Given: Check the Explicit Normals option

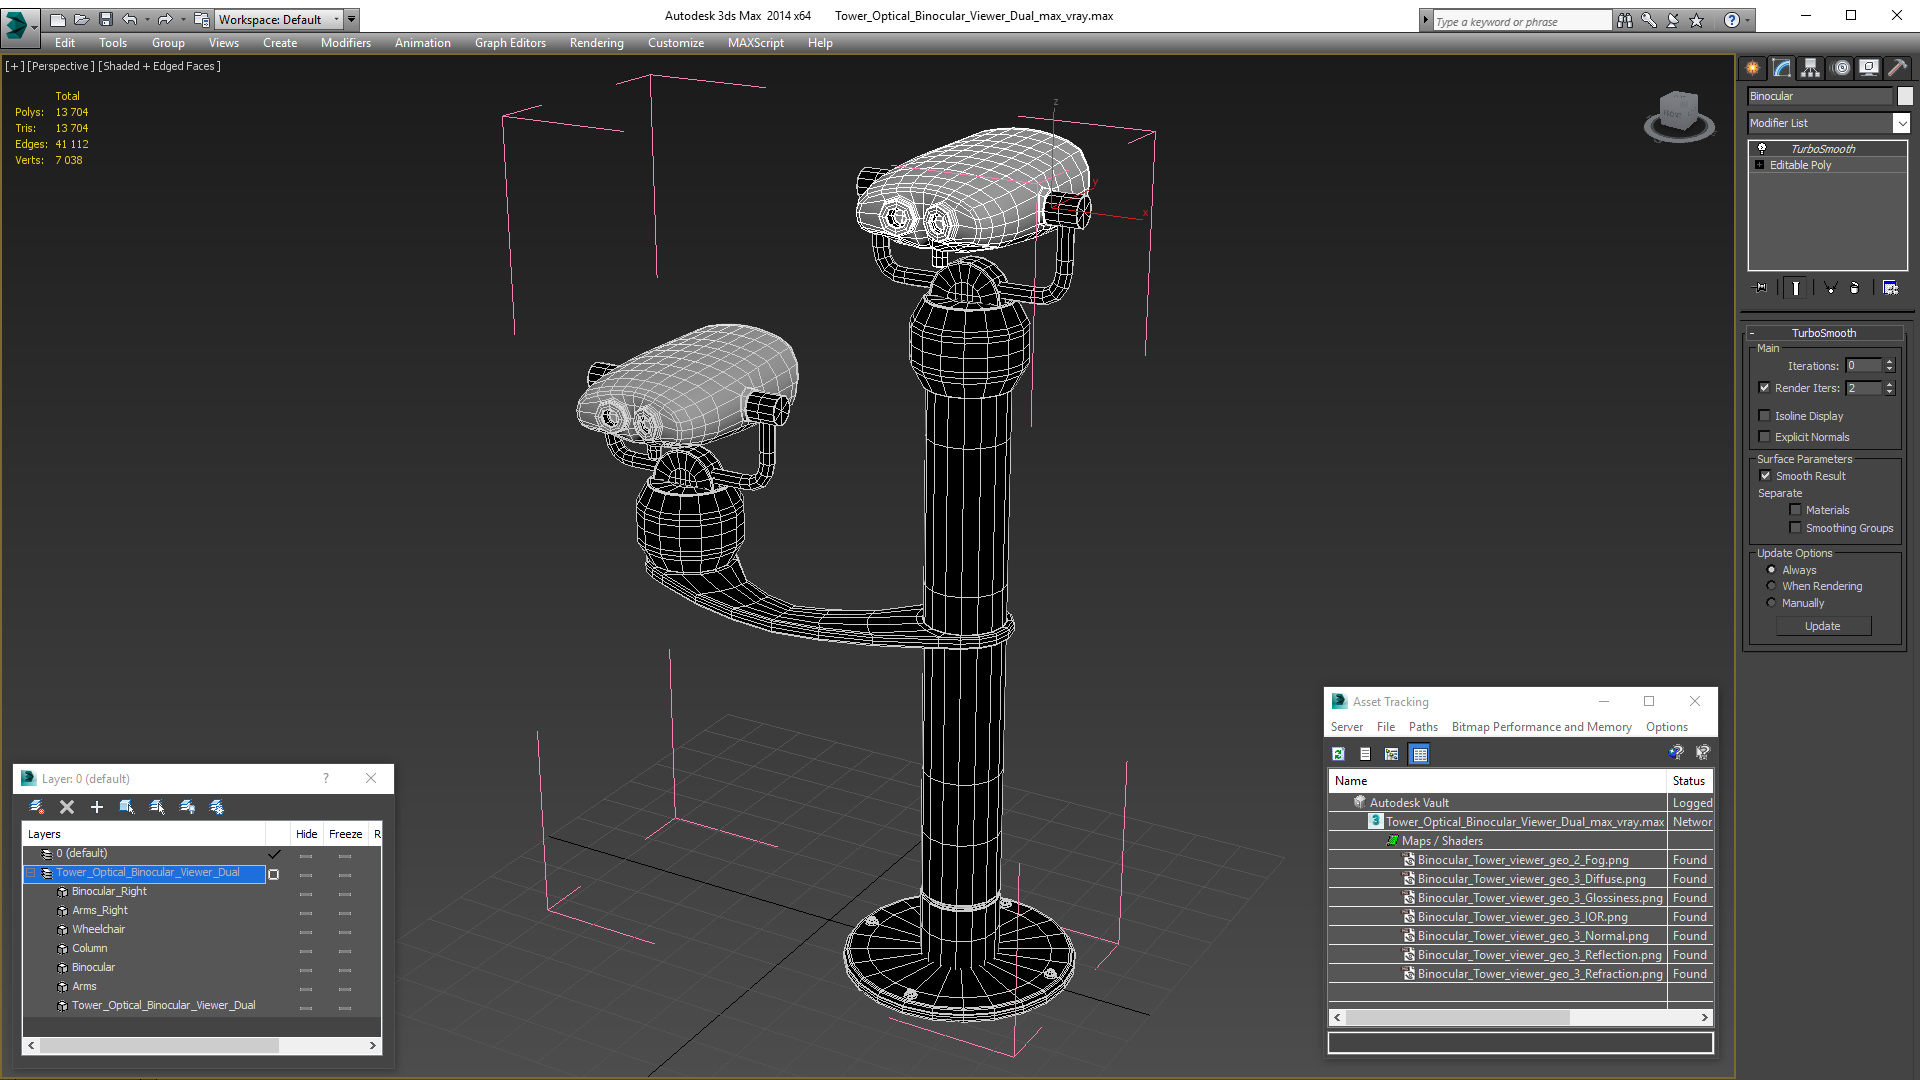Looking at the screenshot, I should tap(1765, 437).
